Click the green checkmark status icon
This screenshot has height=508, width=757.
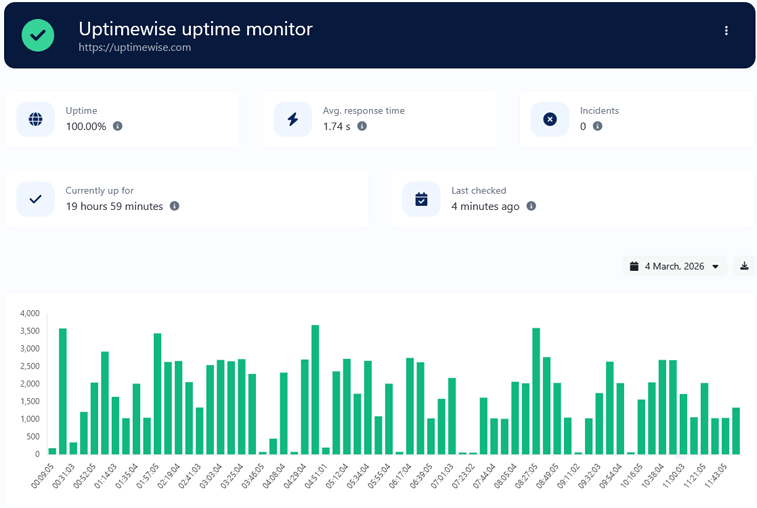click(x=38, y=35)
